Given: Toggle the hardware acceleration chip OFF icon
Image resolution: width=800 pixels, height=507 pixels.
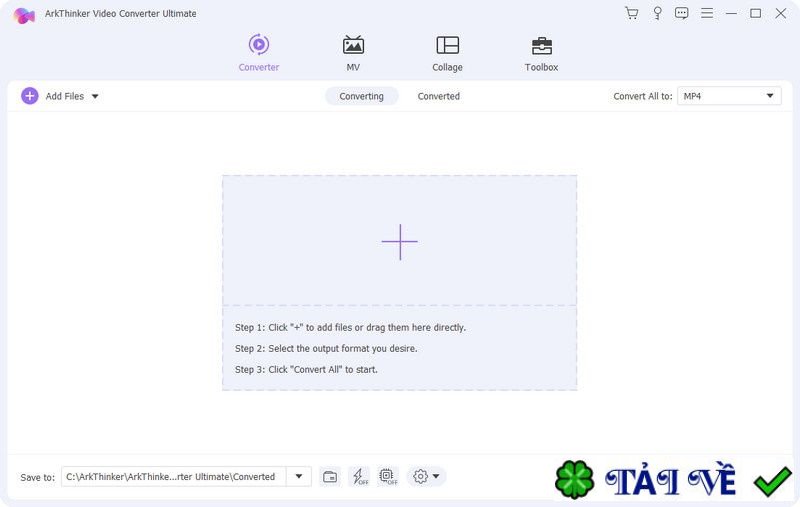Looking at the screenshot, I should point(388,477).
